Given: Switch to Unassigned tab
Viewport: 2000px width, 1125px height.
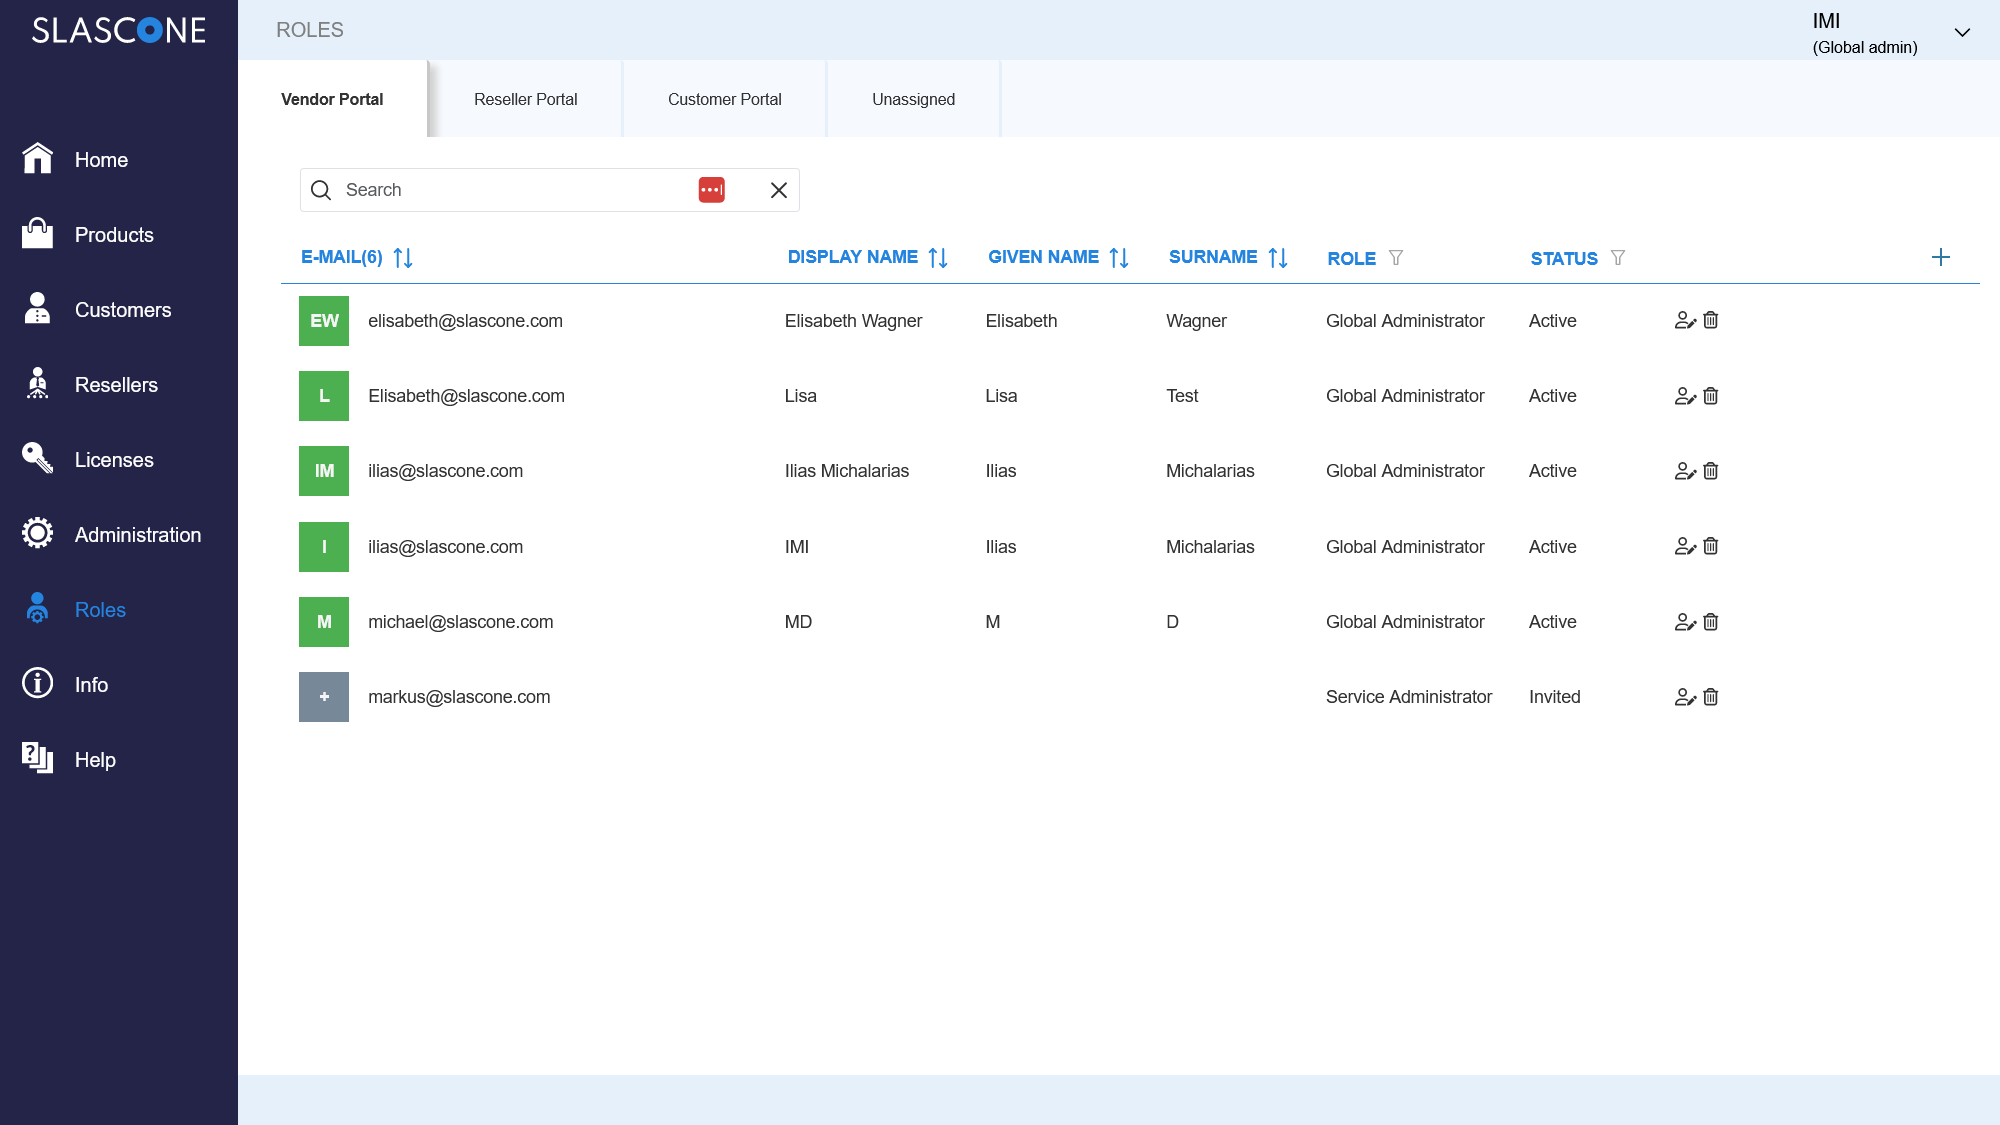Looking at the screenshot, I should (914, 99).
